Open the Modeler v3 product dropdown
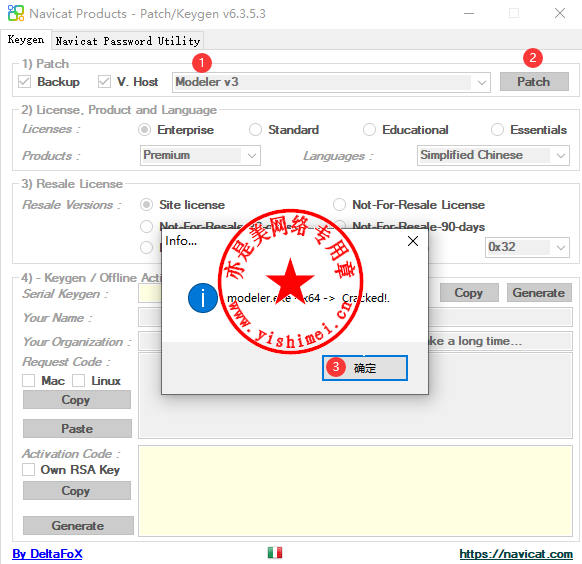Screen dimensions: 582x564 point(331,82)
